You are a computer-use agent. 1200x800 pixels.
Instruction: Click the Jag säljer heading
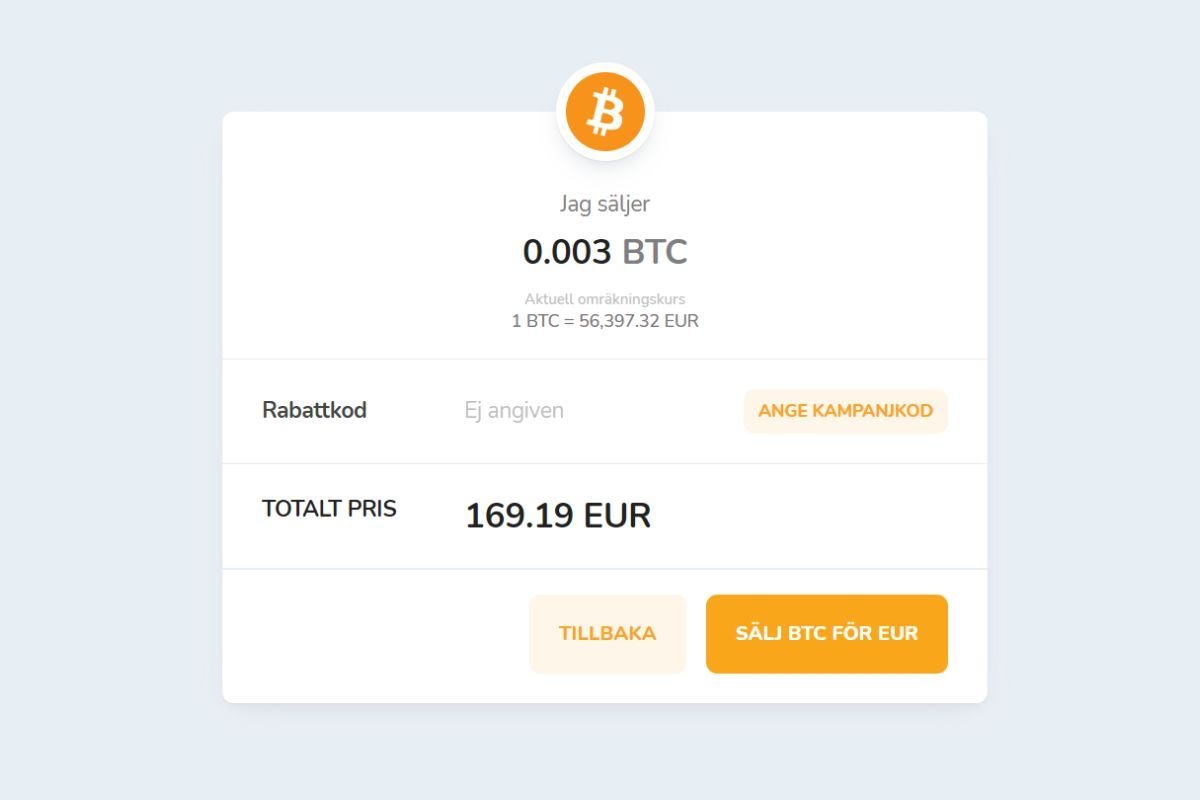[x=604, y=203]
